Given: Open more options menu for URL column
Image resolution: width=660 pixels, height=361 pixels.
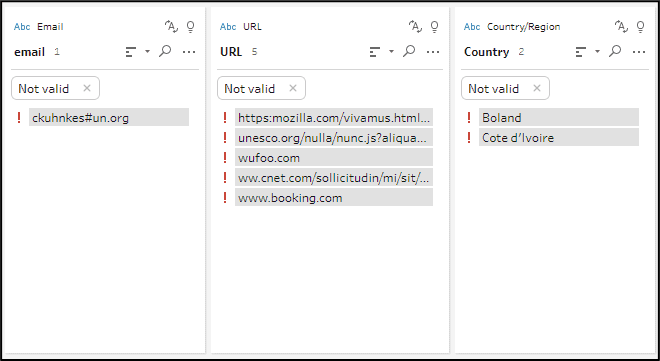Looking at the screenshot, I should (x=433, y=52).
